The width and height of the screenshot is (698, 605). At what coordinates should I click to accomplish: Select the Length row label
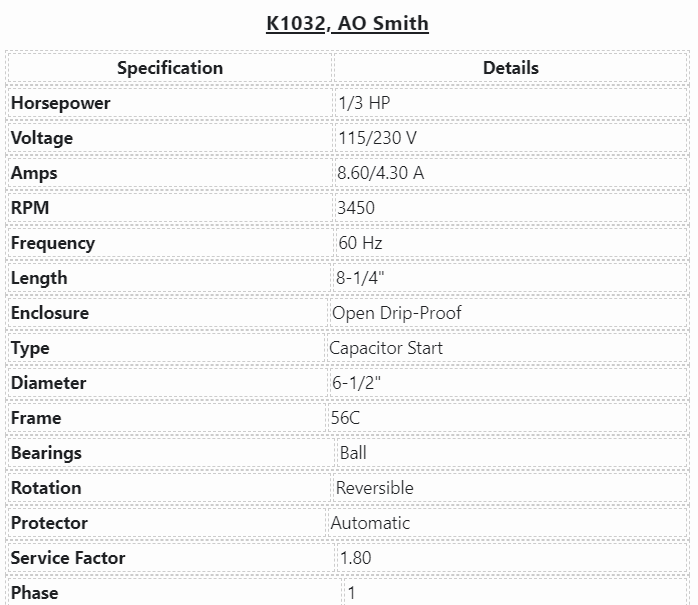click(x=39, y=278)
